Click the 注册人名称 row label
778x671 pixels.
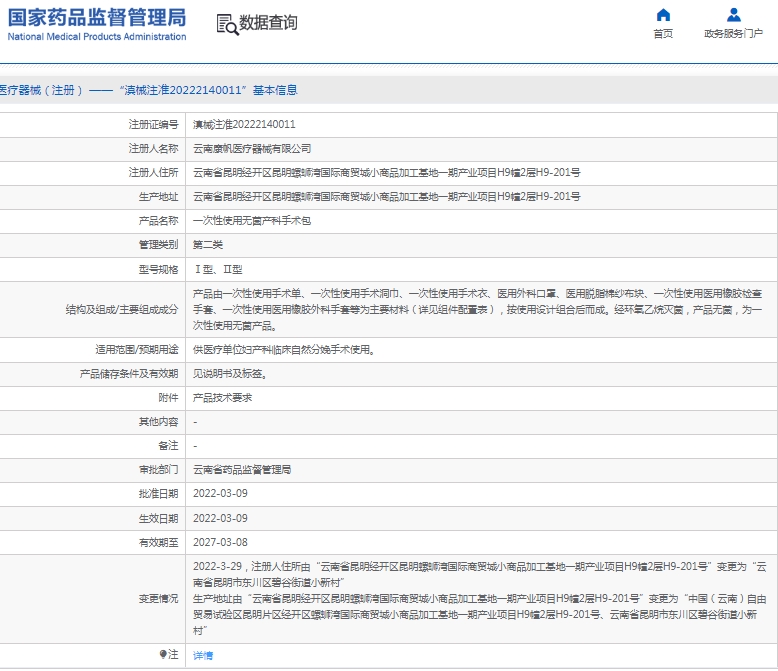(x=153, y=148)
